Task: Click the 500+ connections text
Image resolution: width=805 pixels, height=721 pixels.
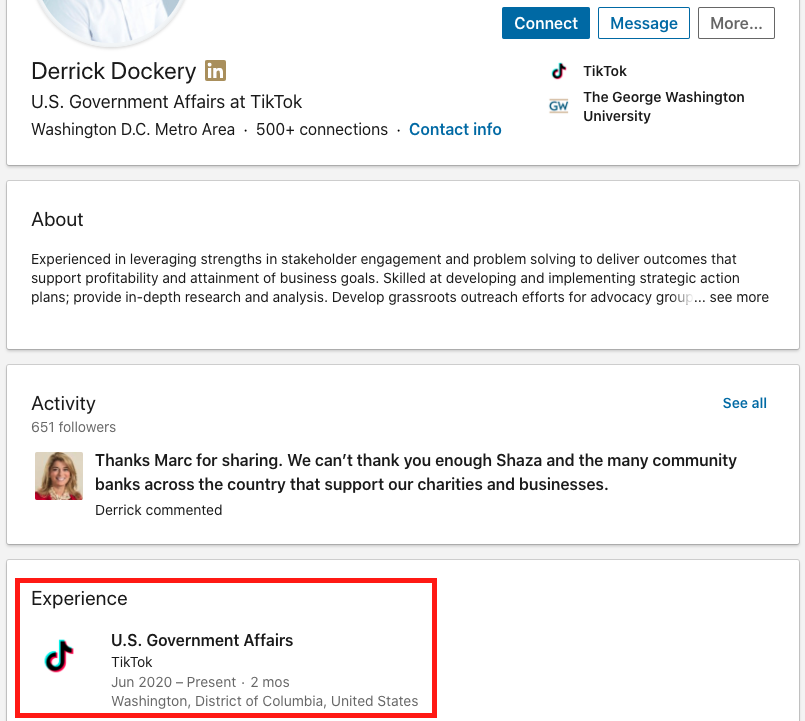Action: 322,129
